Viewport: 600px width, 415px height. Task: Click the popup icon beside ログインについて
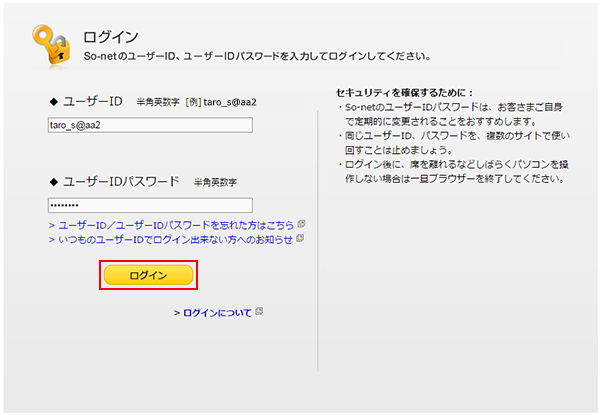pos(259,312)
